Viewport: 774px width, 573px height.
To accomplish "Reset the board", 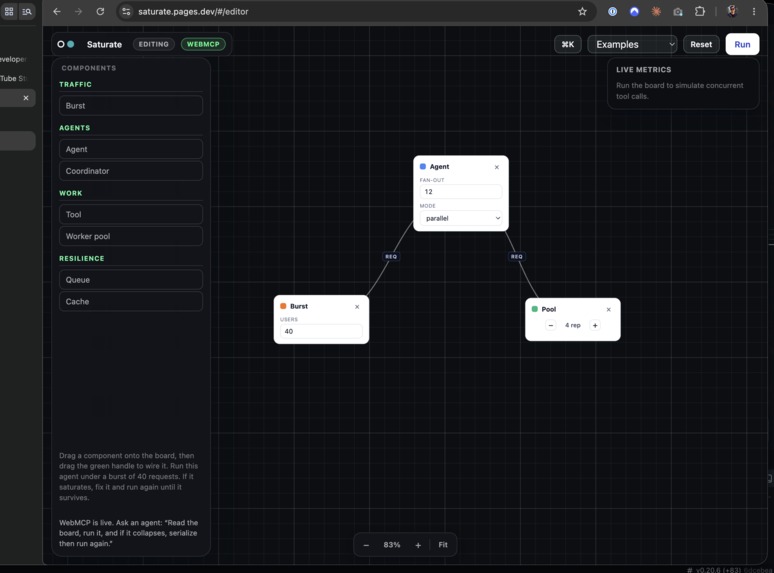I will (x=701, y=44).
